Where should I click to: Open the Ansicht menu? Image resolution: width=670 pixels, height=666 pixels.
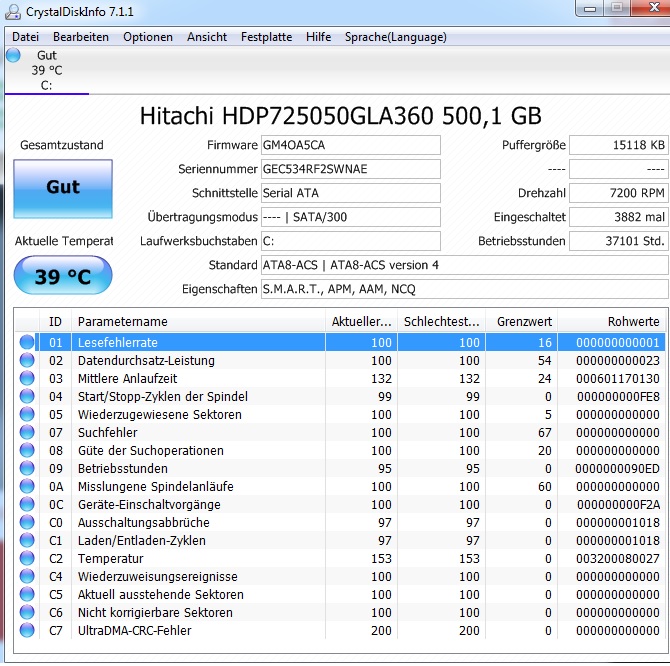click(207, 37)
